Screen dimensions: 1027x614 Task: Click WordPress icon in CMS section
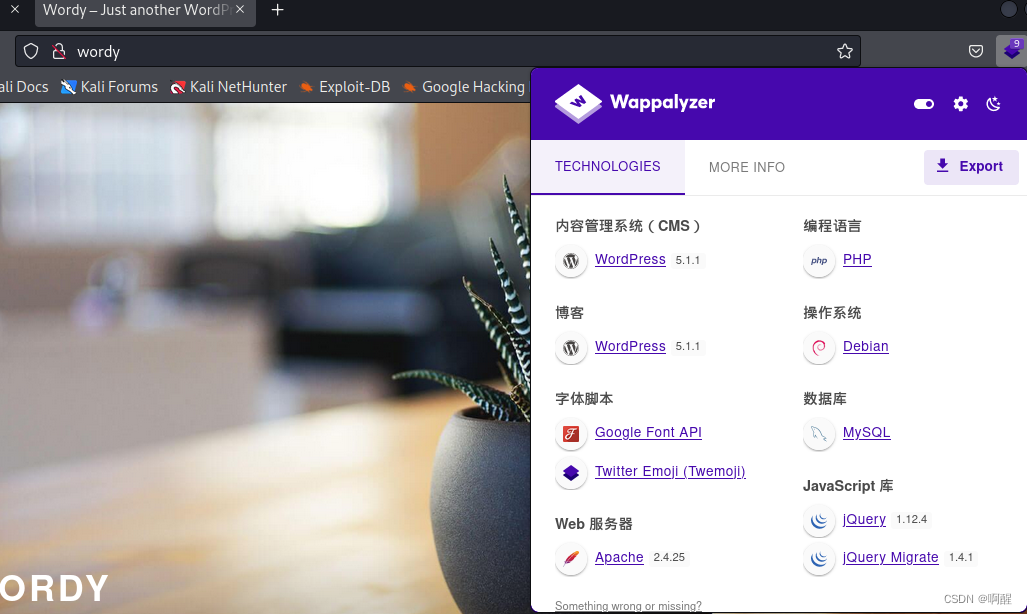pos(571,261)
